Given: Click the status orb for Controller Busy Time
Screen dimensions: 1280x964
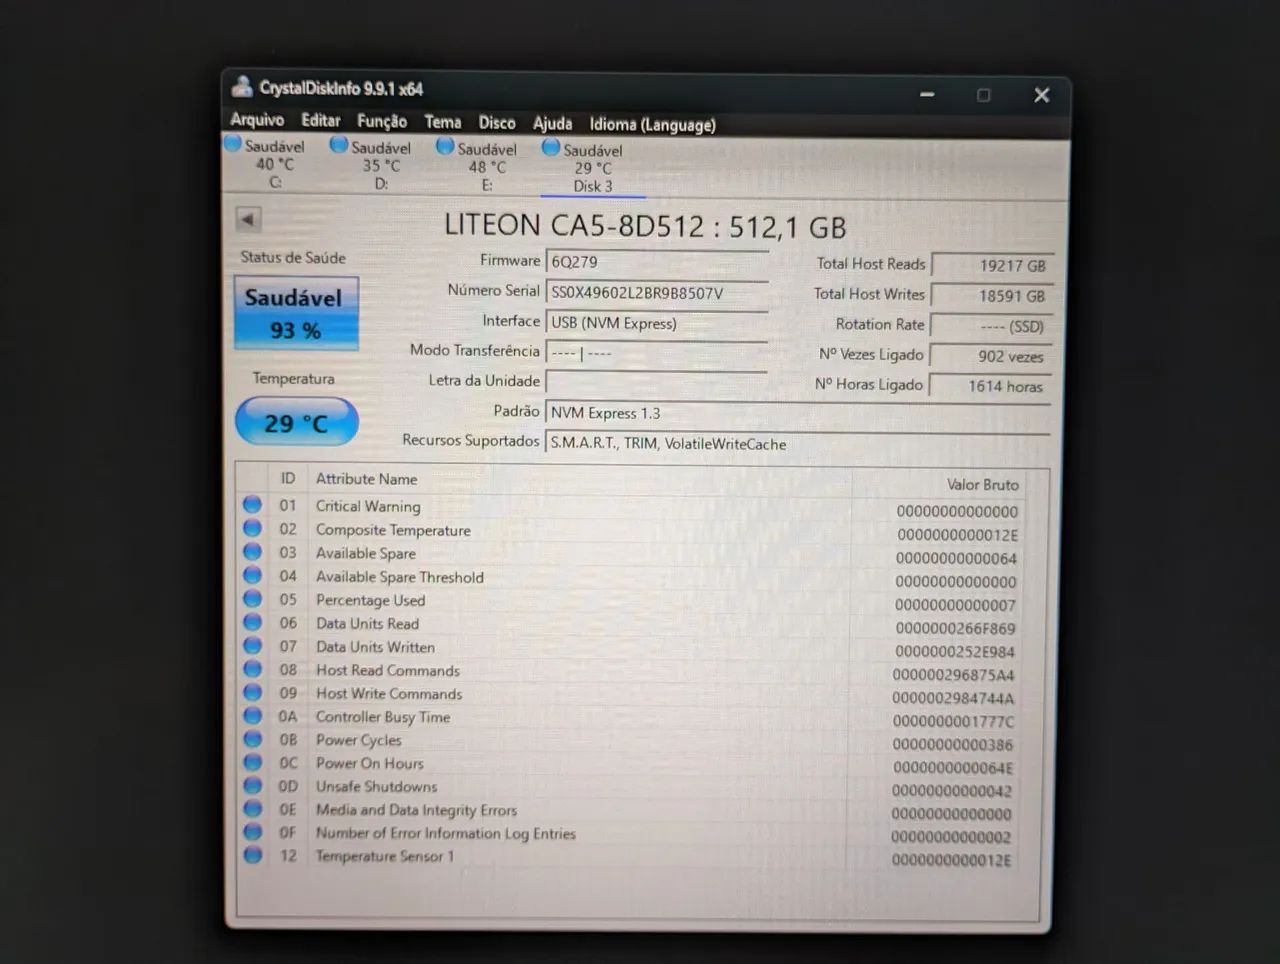Looking at the screenshot, I should 252,716.
